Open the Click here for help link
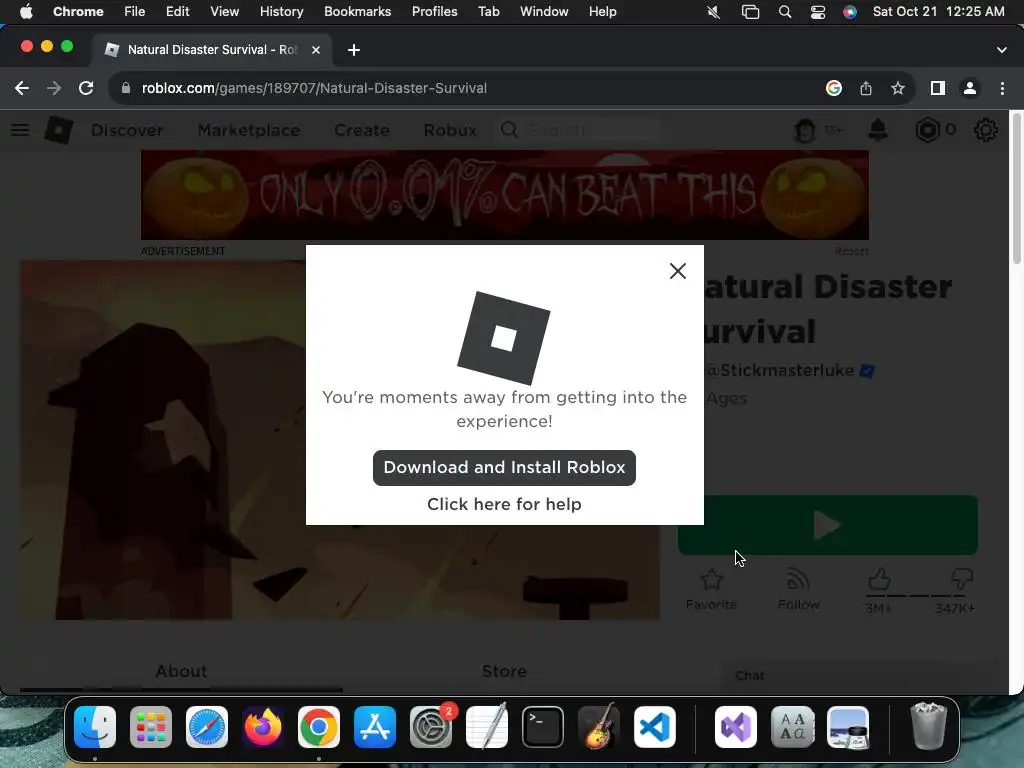 [504, 504]
